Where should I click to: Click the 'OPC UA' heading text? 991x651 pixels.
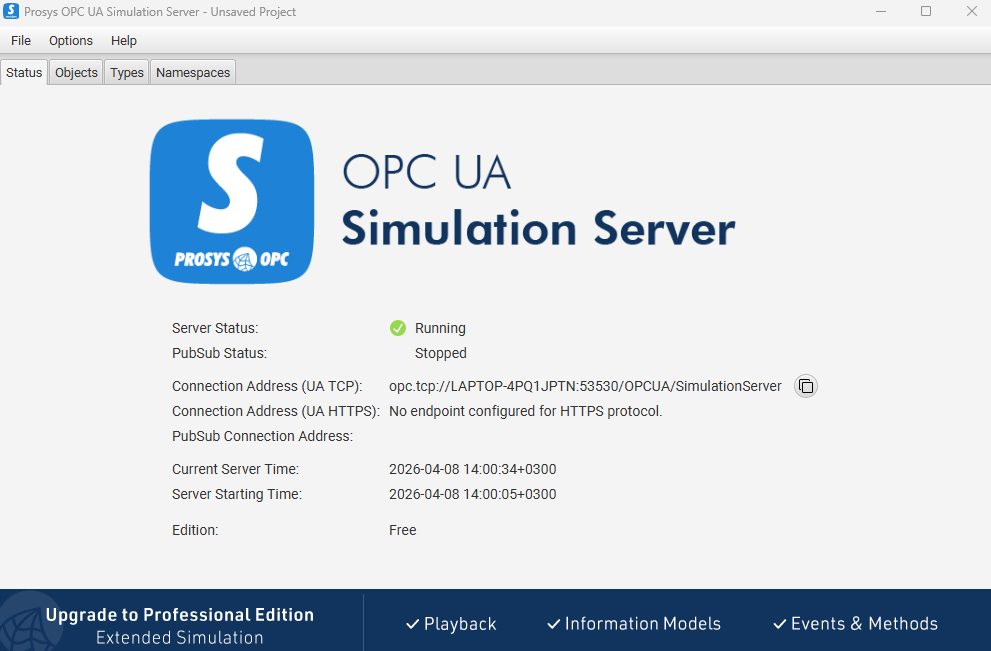click(x=427, y=172)
